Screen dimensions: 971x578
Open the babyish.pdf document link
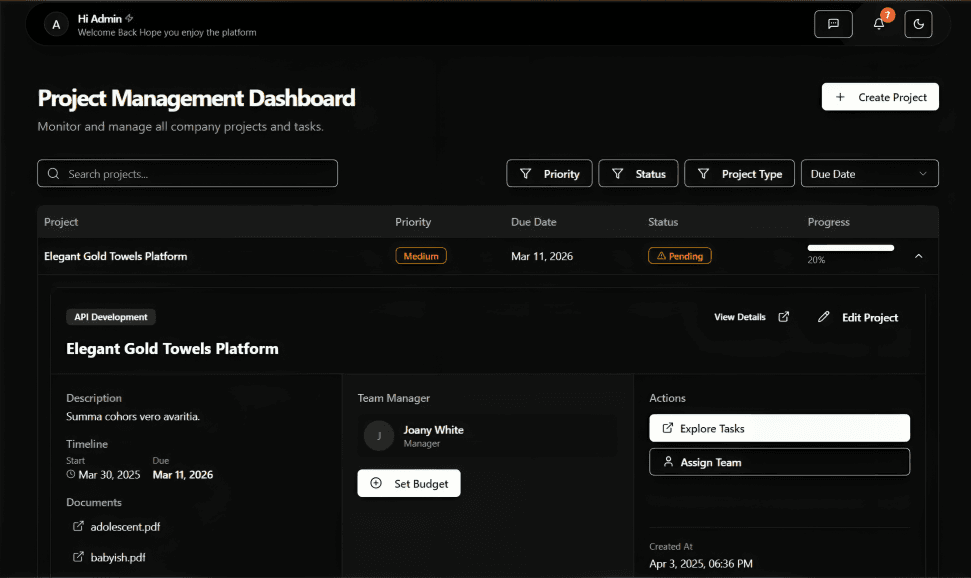pyautogui.click(x=116, y=557)
